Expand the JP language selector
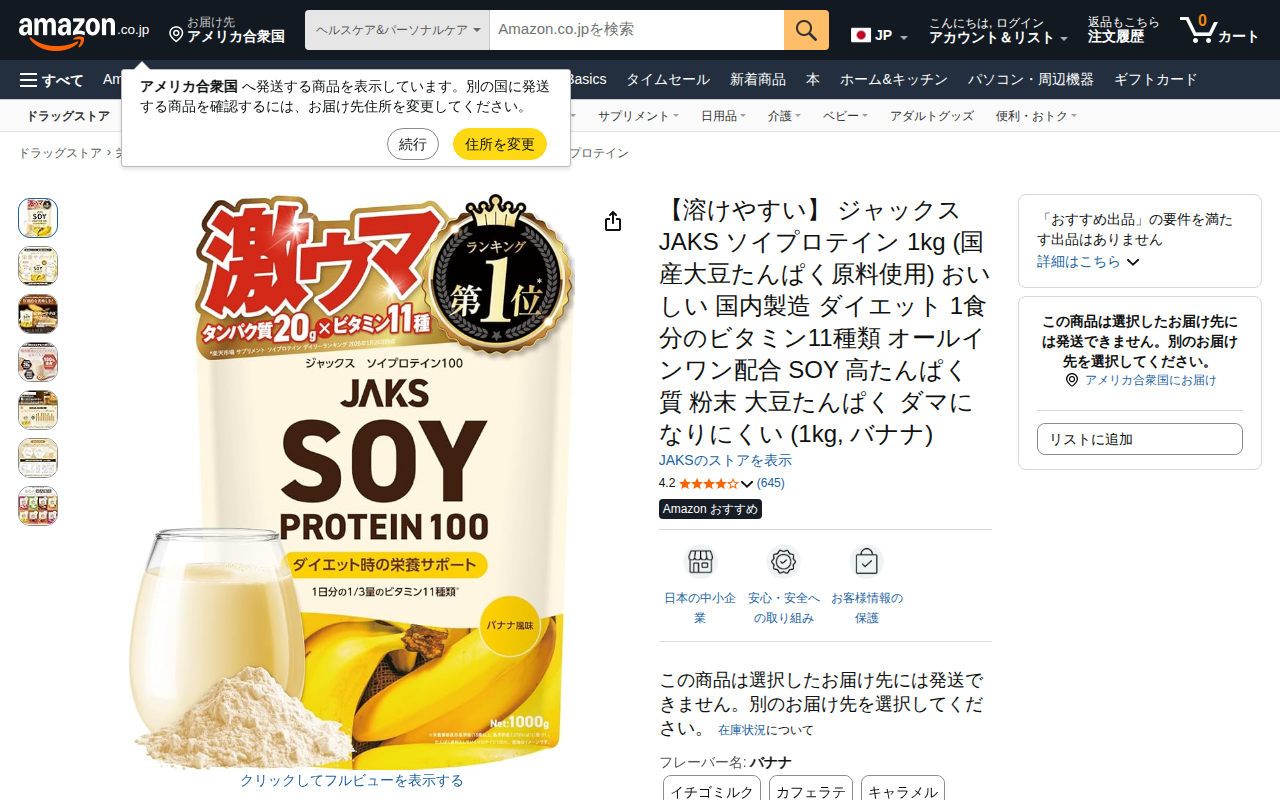1280x800 pixels. [x=880, y=36]
